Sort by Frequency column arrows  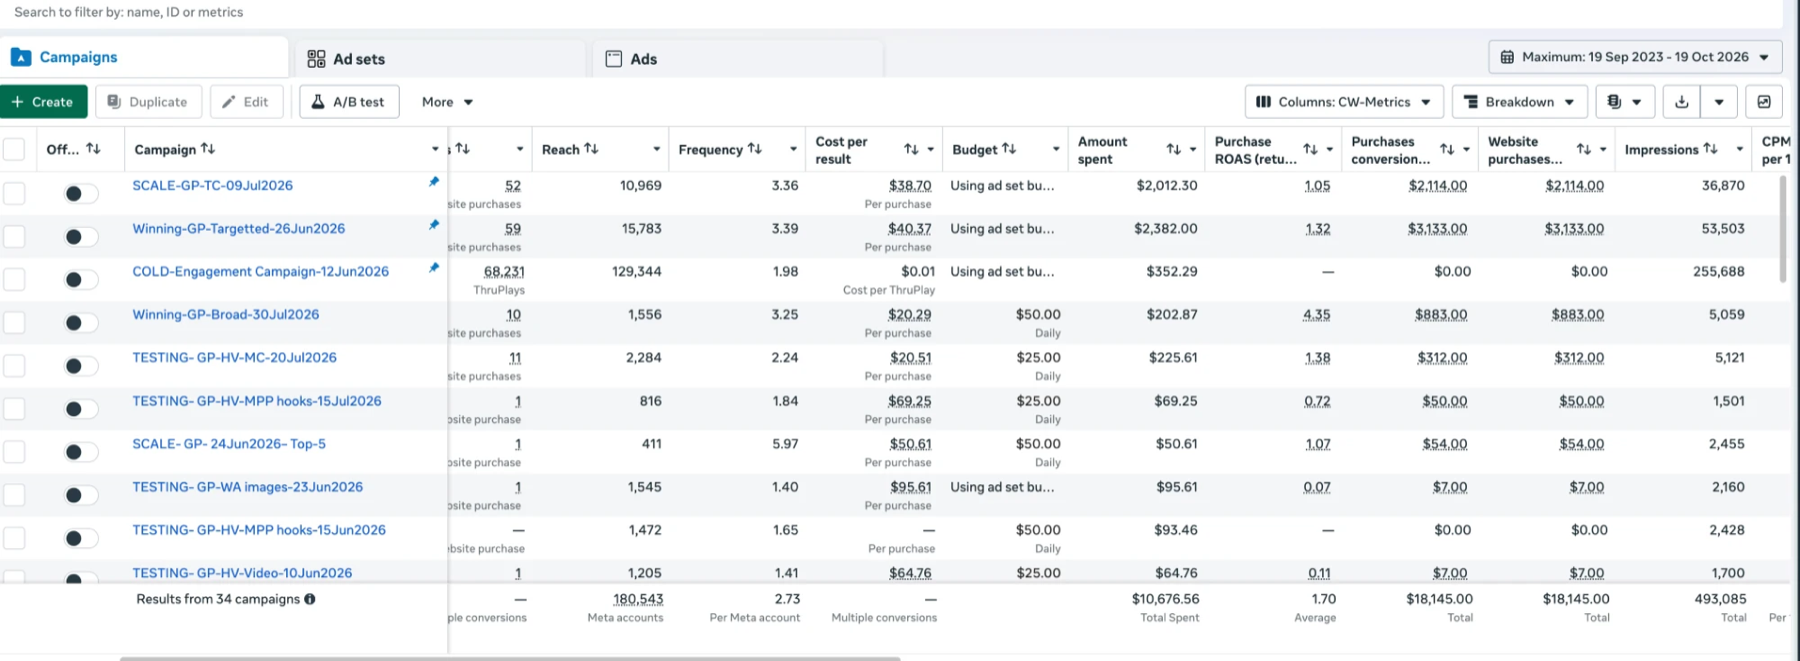pos(755,149)
